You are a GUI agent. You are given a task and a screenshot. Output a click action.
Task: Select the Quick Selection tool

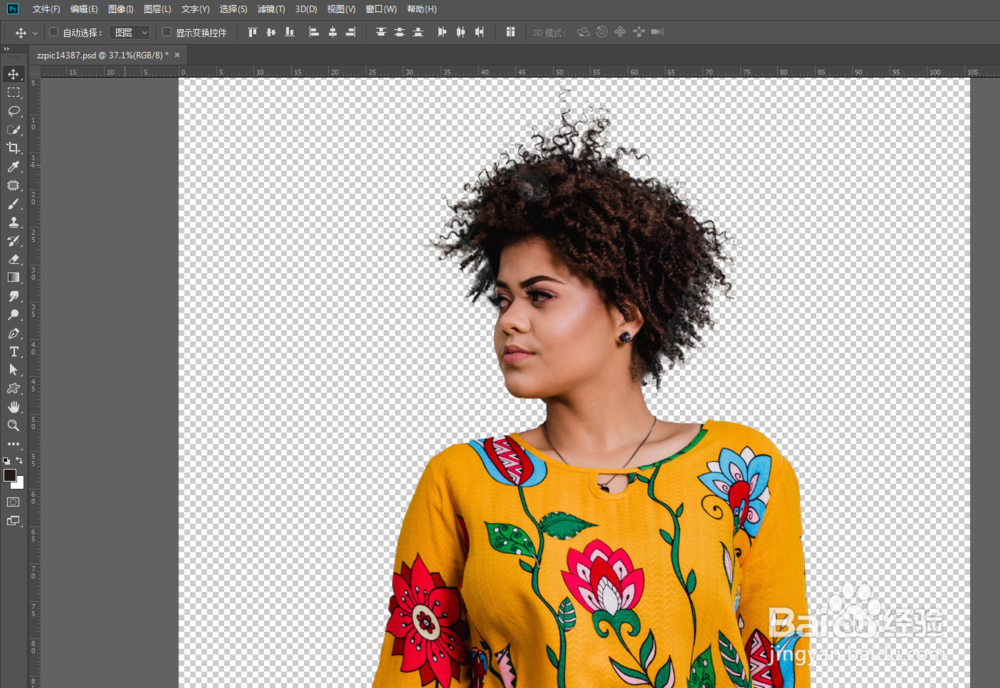(13, 129)
